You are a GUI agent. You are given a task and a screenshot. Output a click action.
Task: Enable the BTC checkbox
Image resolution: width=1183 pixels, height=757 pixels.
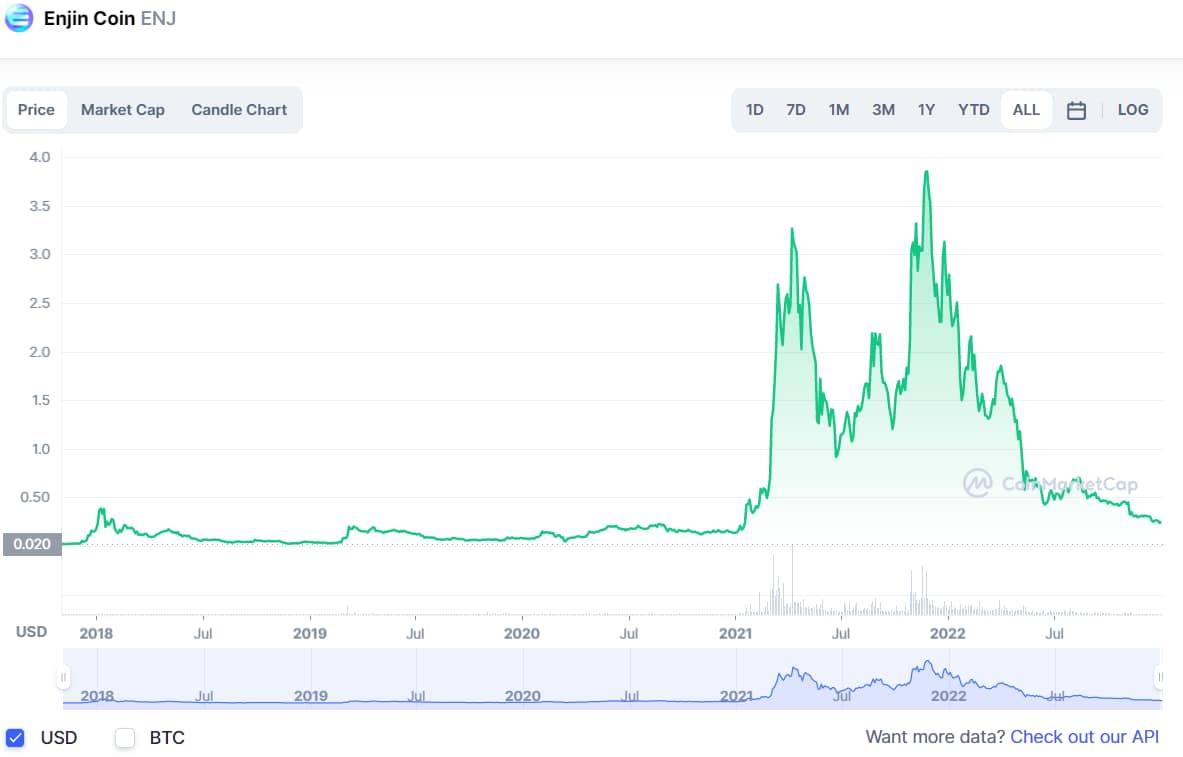pyautogui.click(x=124, y=738)
